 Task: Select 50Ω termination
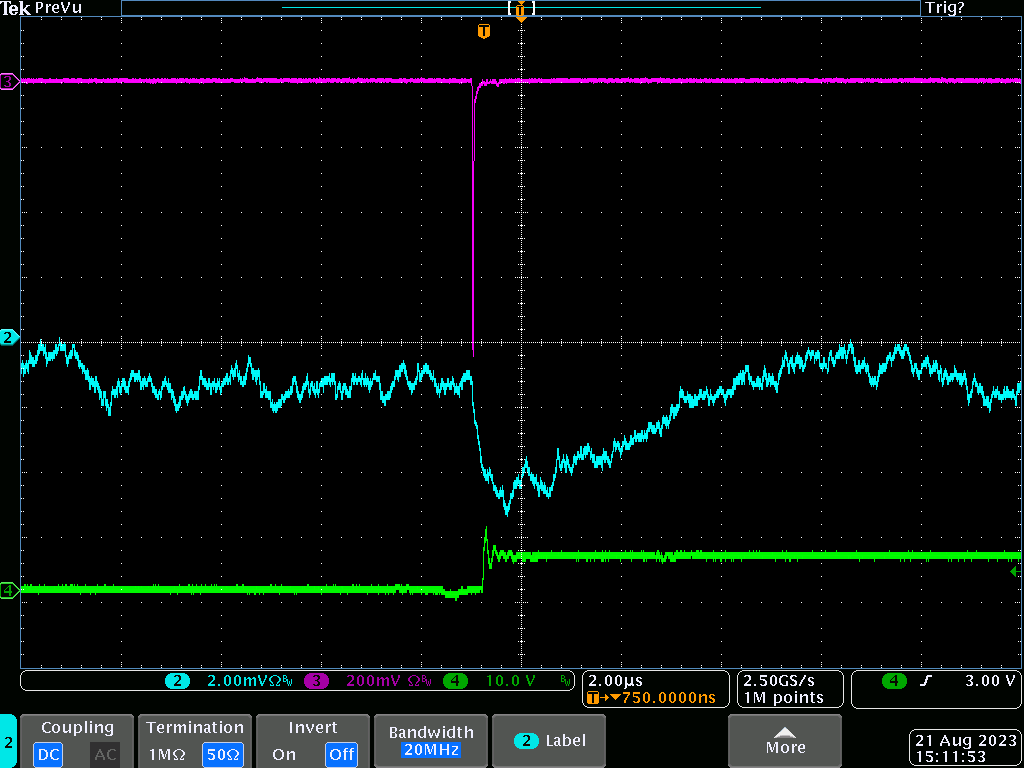(222, 754)
